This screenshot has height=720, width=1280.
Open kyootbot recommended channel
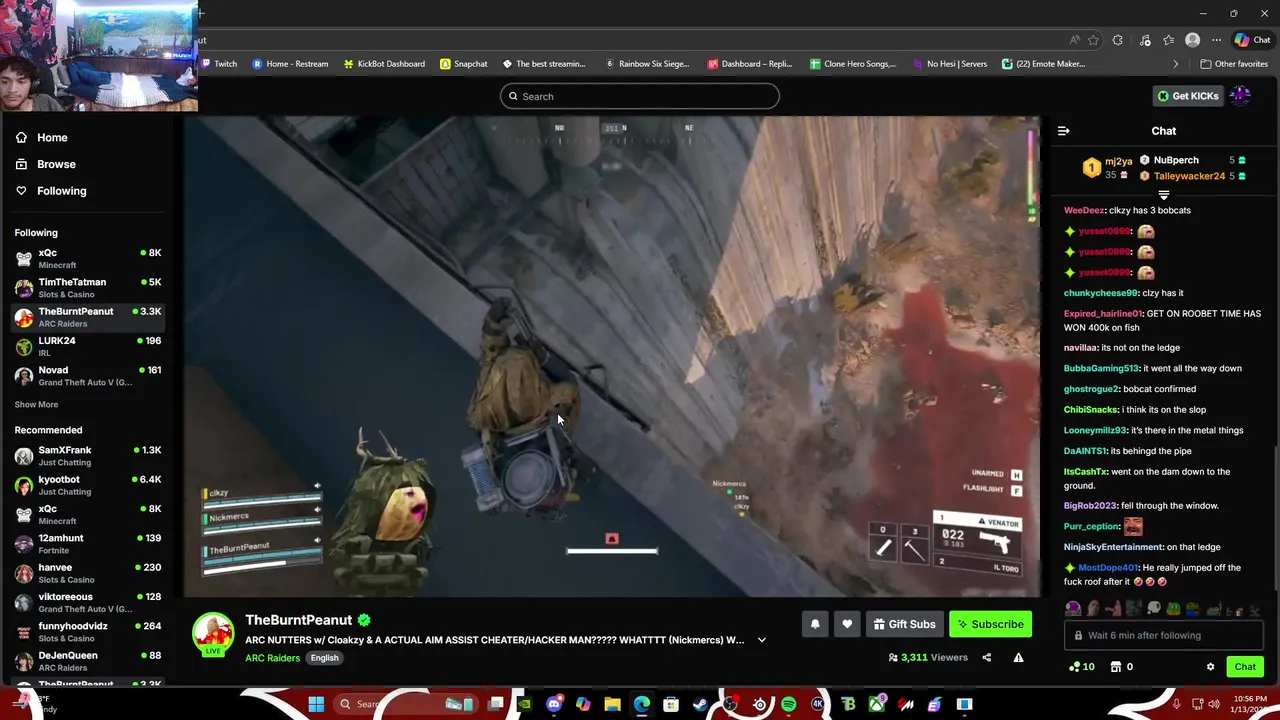coord(88,485)
